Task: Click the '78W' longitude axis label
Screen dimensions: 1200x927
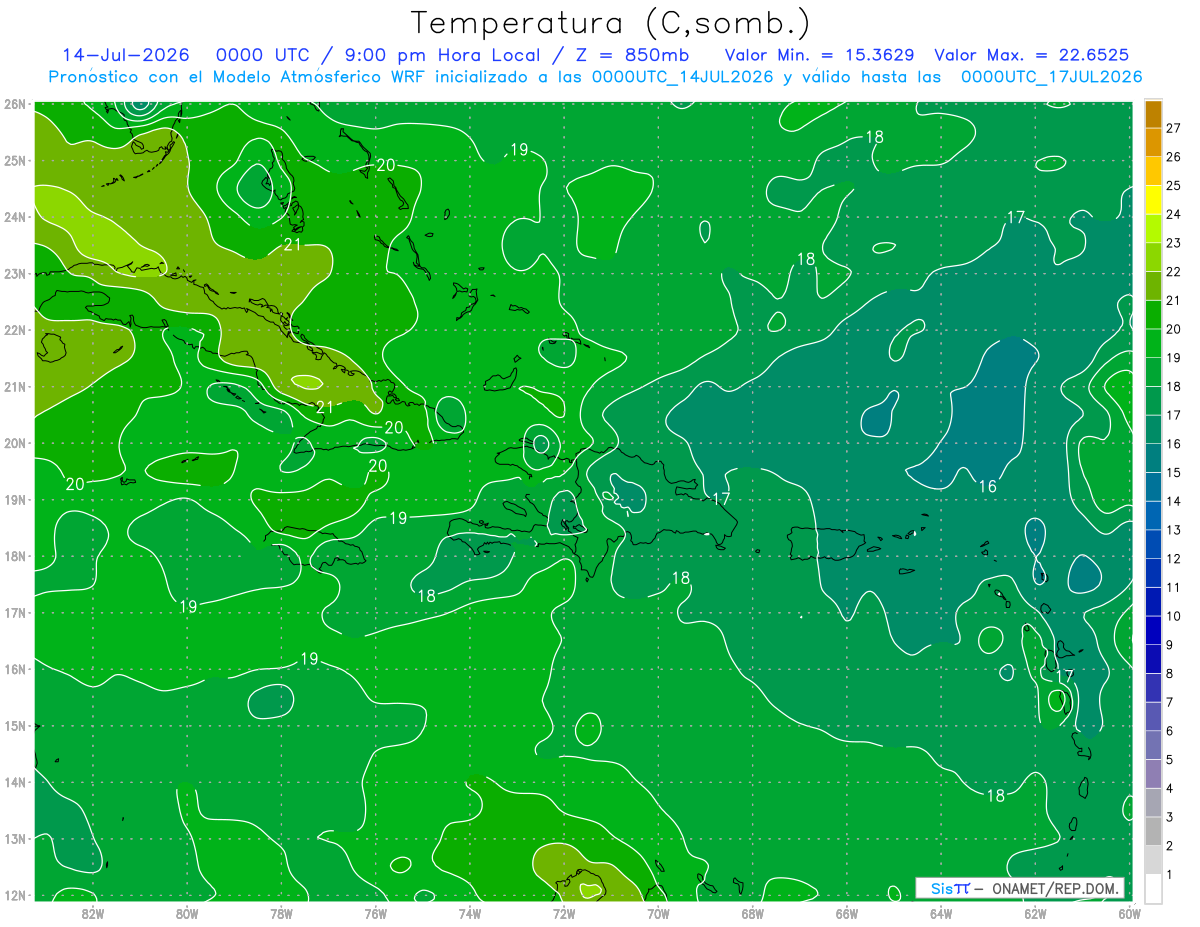Action: [281, 913]
